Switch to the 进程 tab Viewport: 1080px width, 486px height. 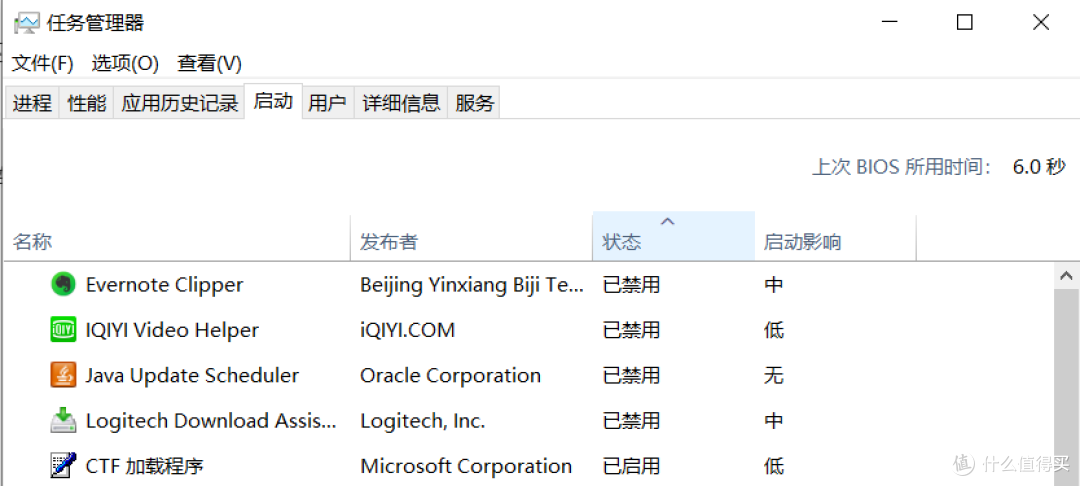tap(32, 103)
